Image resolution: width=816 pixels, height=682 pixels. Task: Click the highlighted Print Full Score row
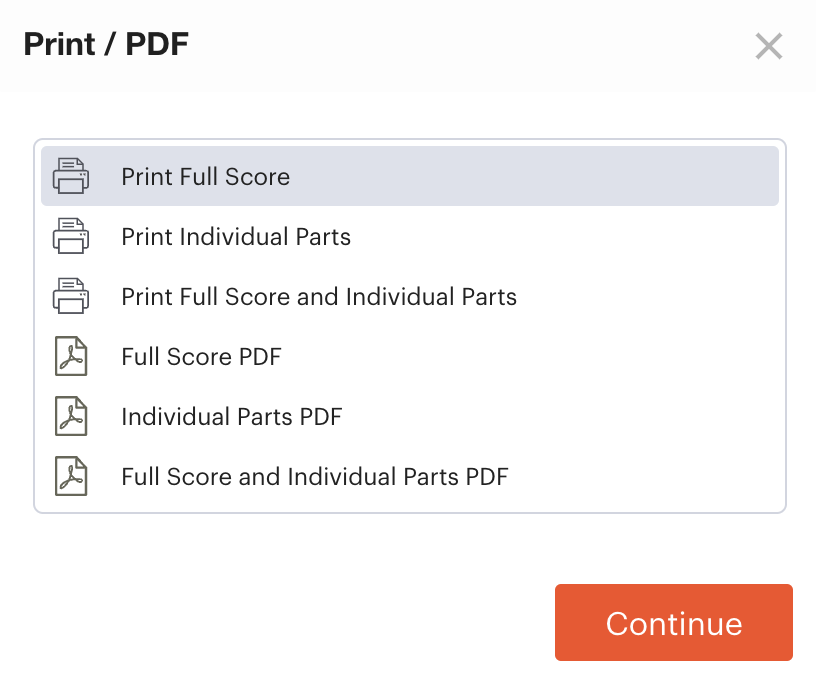[x=408, y=176]
